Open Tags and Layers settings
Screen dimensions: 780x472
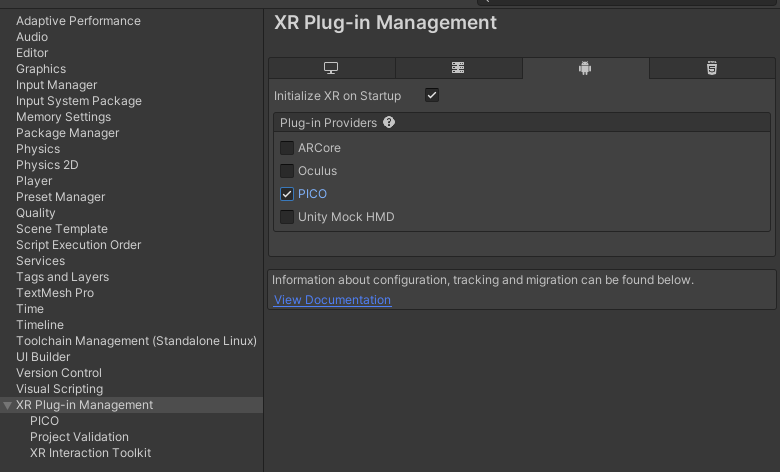click(62, 277)
